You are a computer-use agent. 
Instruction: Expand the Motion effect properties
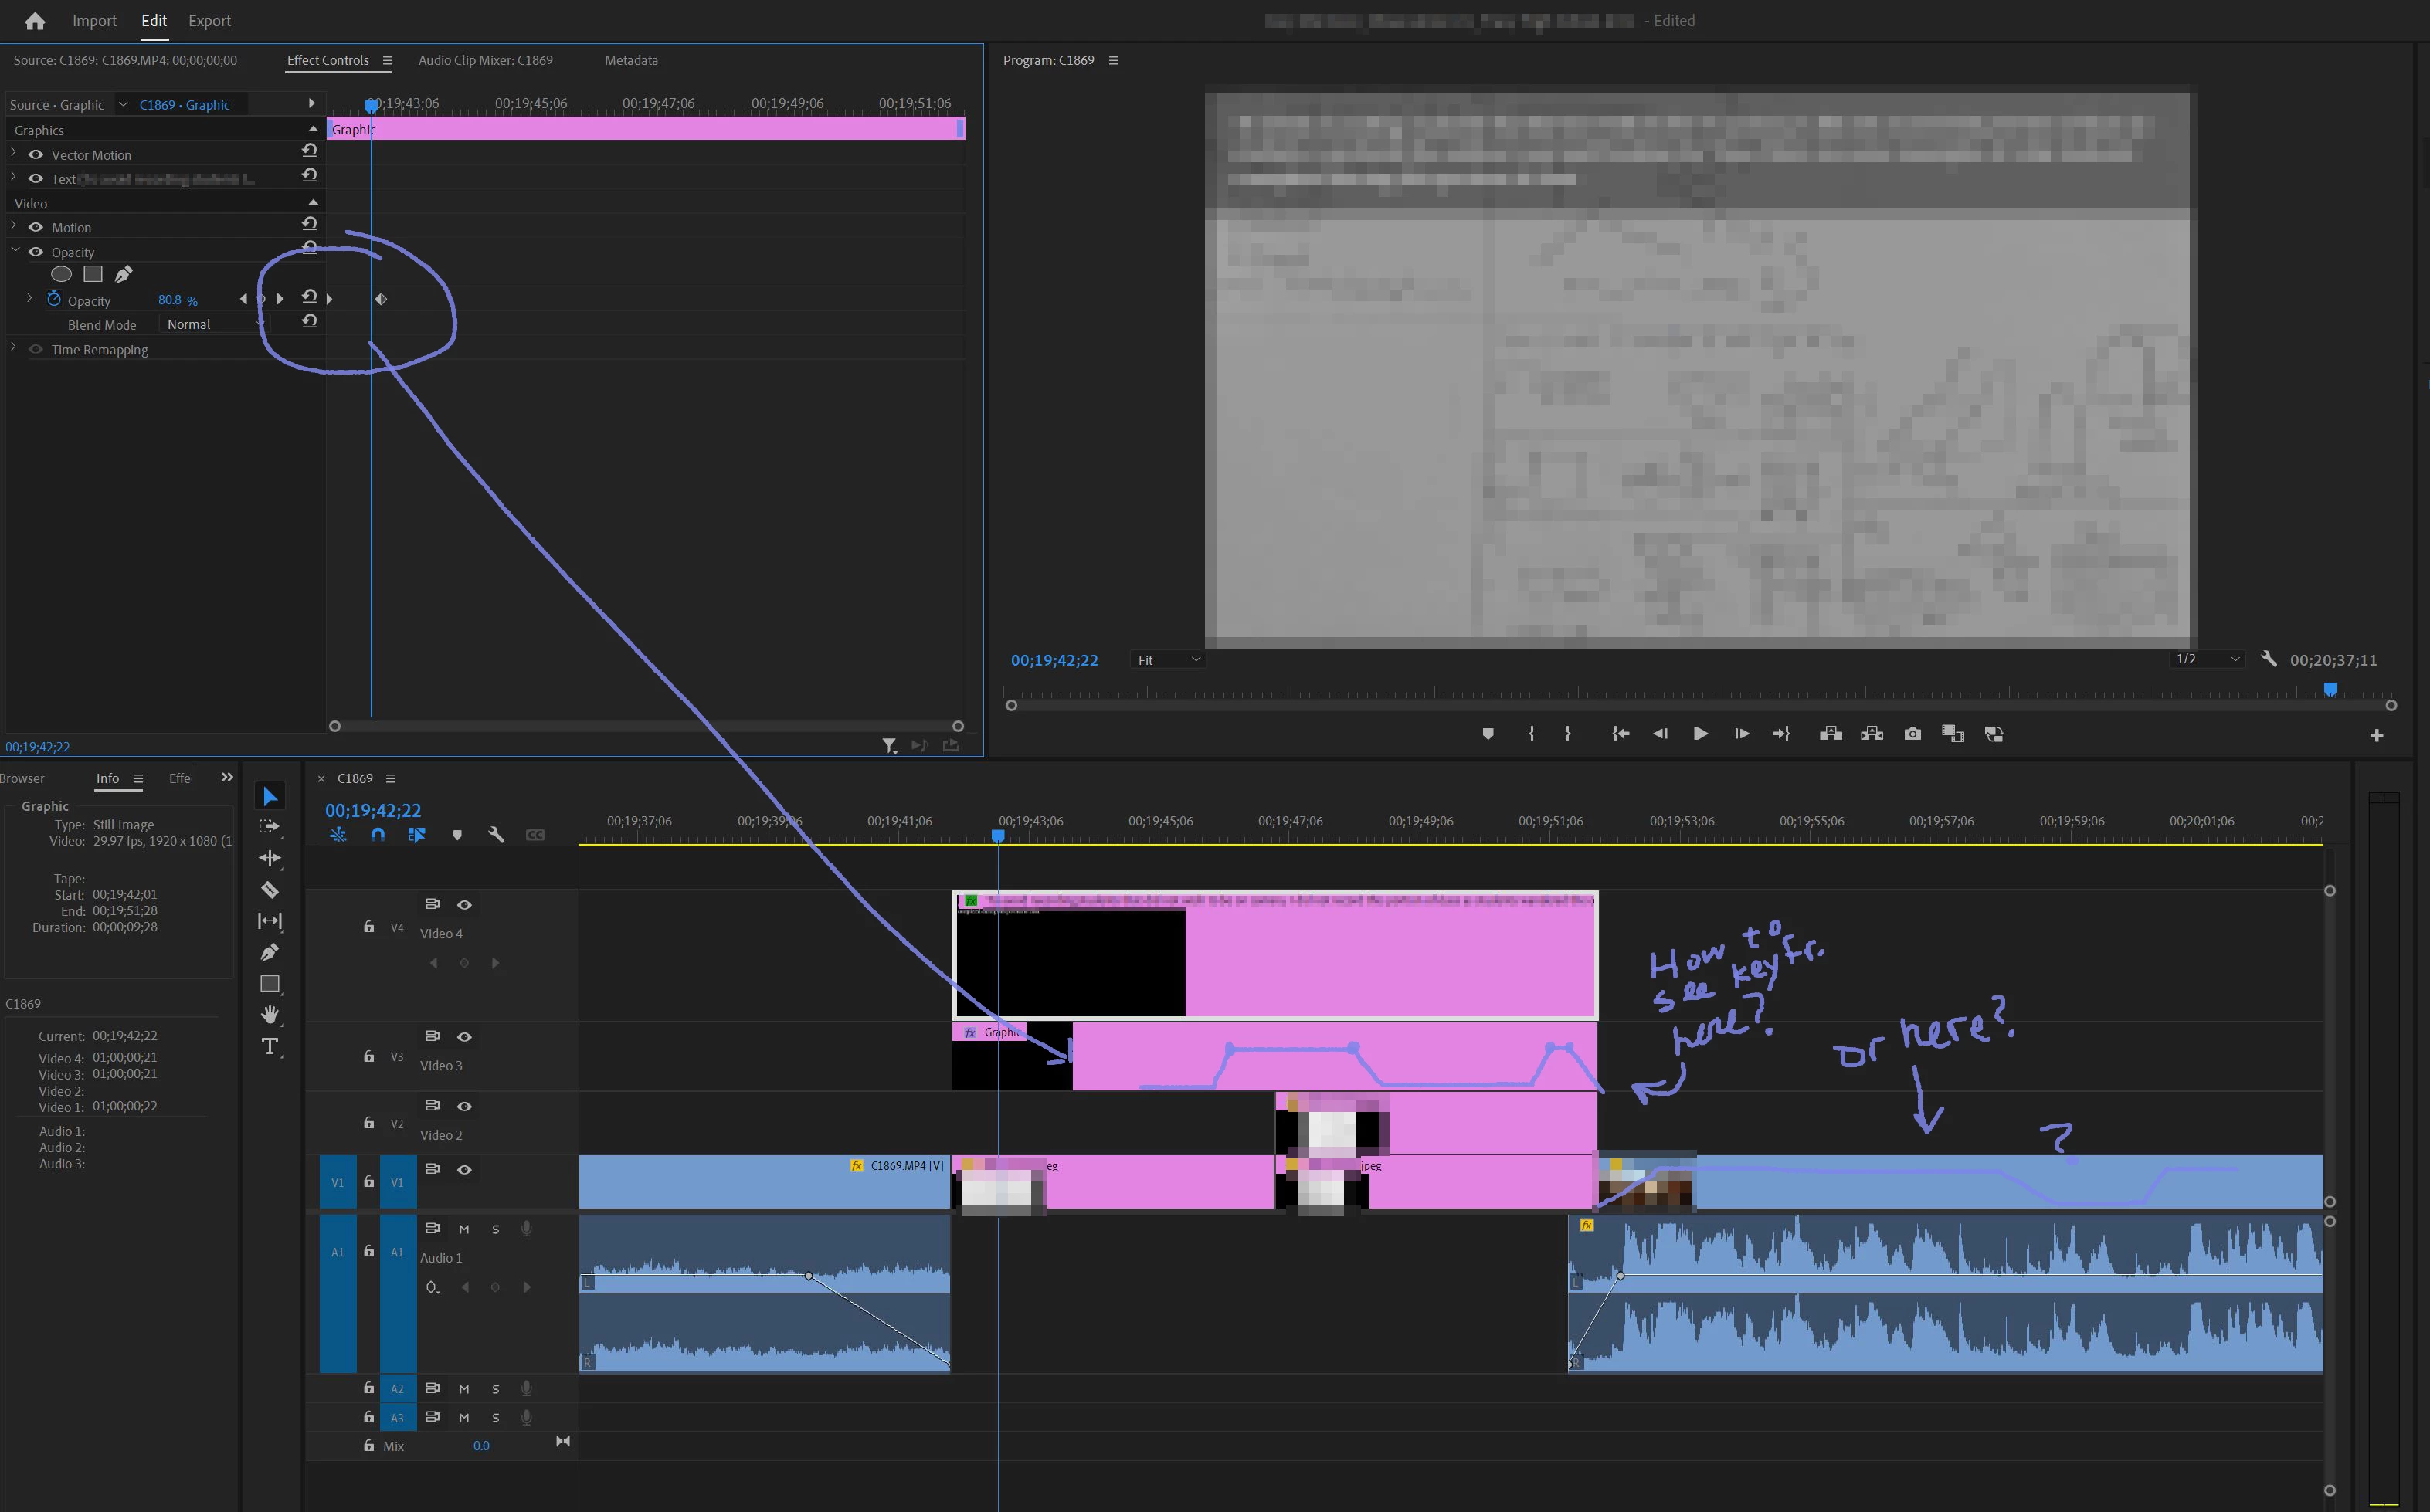point(14,227)
